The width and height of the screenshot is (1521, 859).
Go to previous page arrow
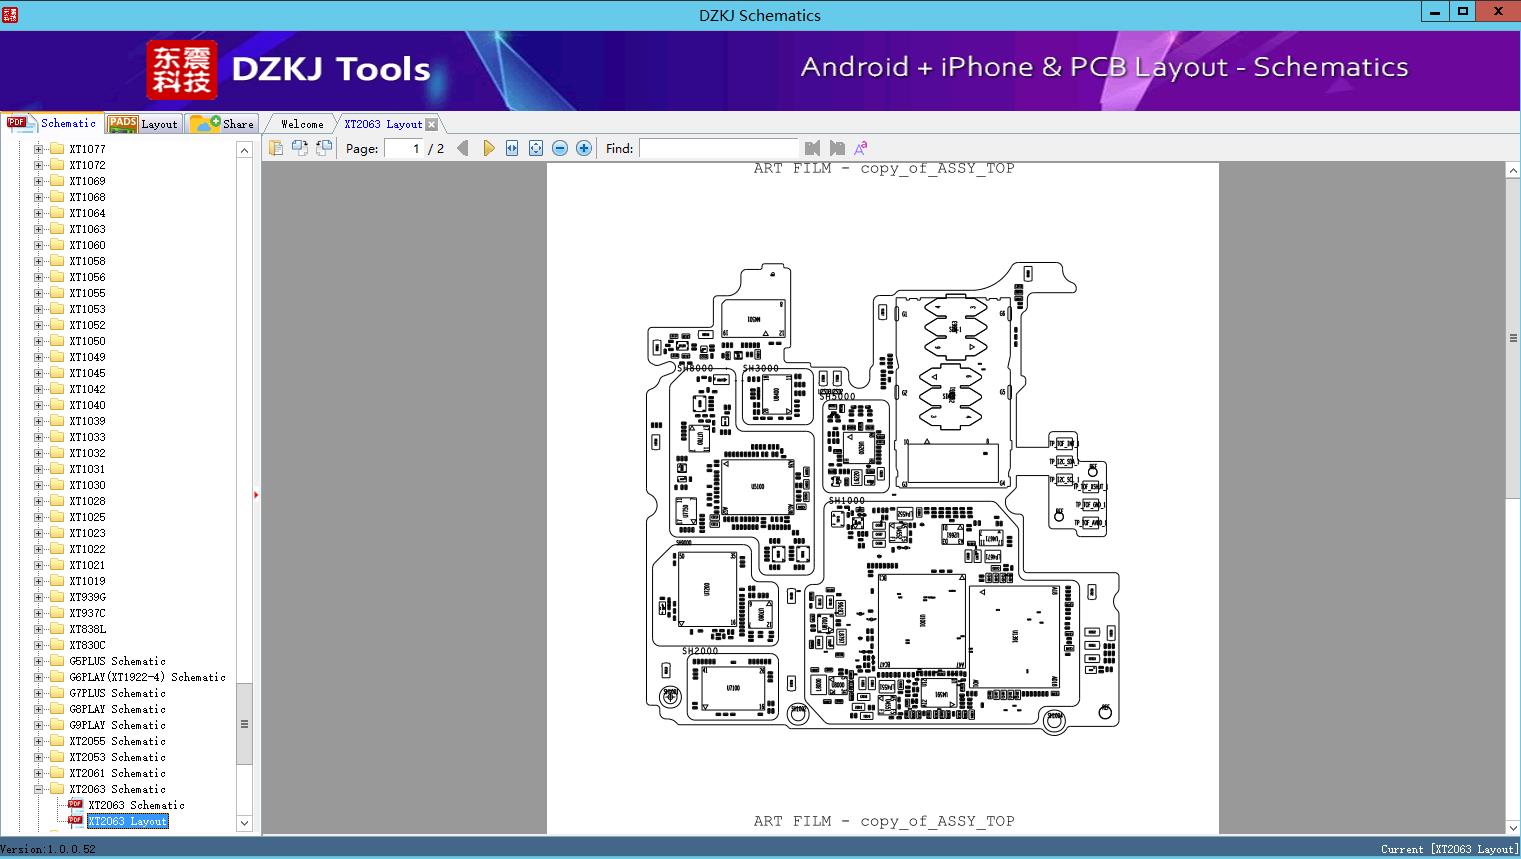coord(462,148)
